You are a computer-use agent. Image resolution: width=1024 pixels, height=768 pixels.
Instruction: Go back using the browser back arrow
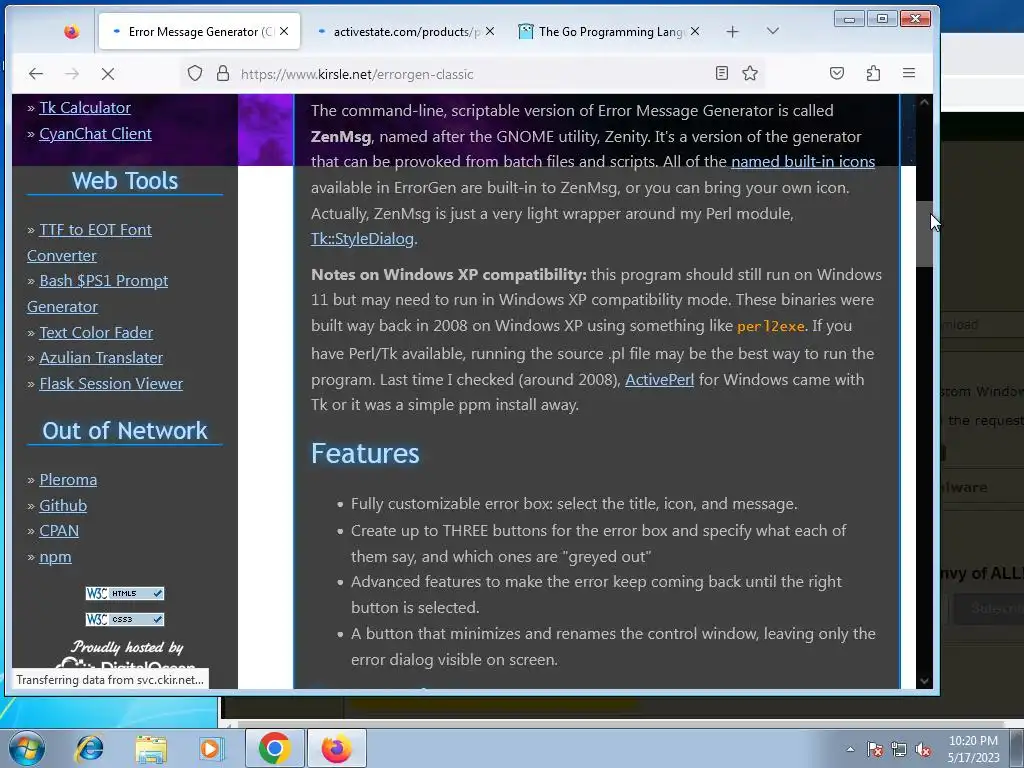(36, 74)
